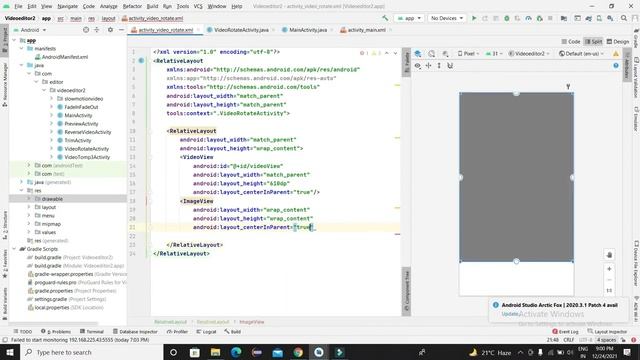Click the gutter icon beside RelativeLayout line 2
The height and width of the screenshot is (360, 640).
pyautogui.click(x=141, y=60)
